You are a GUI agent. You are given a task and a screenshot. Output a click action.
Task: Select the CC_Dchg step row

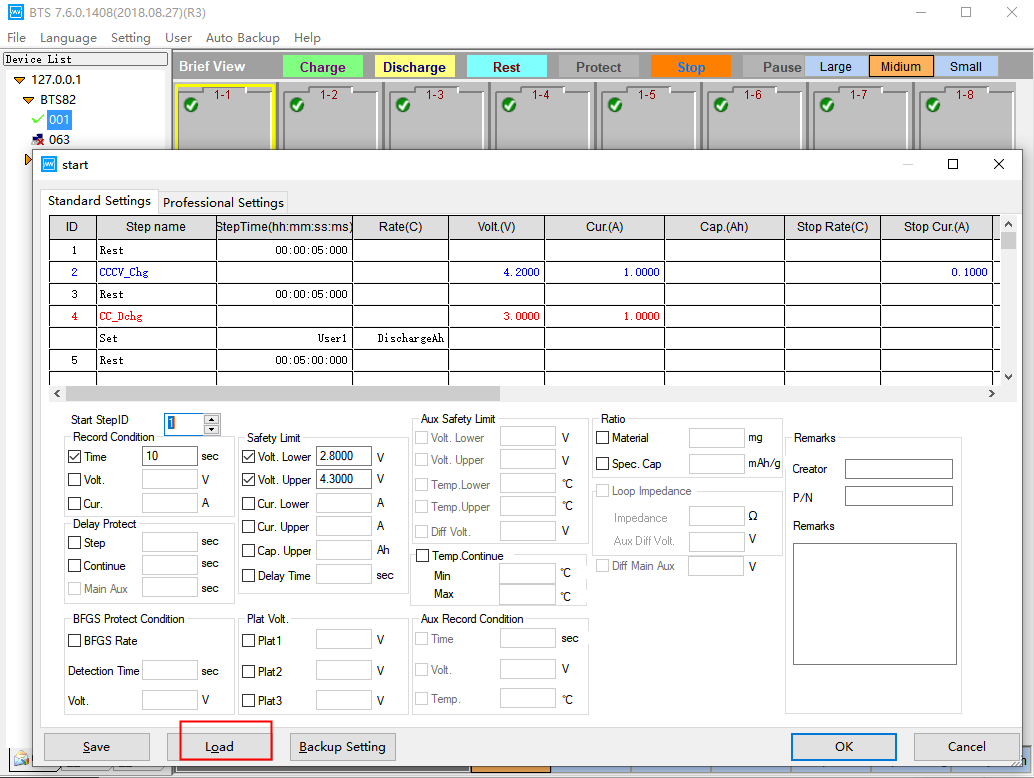521,316
